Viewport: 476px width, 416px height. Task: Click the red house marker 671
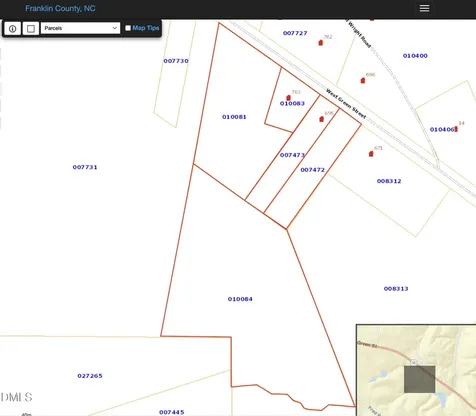click(x=371, y=153)
